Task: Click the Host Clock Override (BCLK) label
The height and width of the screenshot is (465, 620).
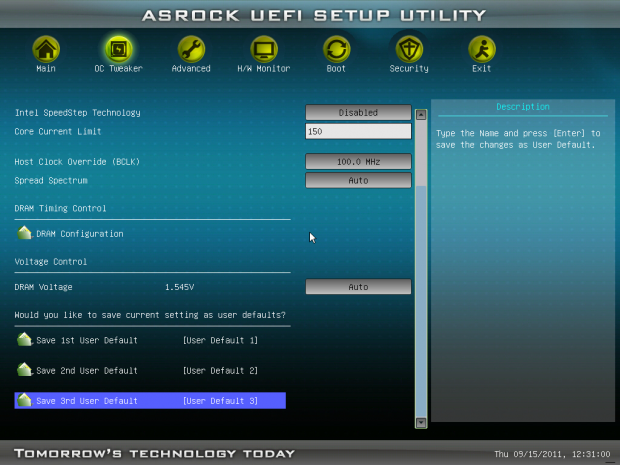Action: [x=77, y=162]
